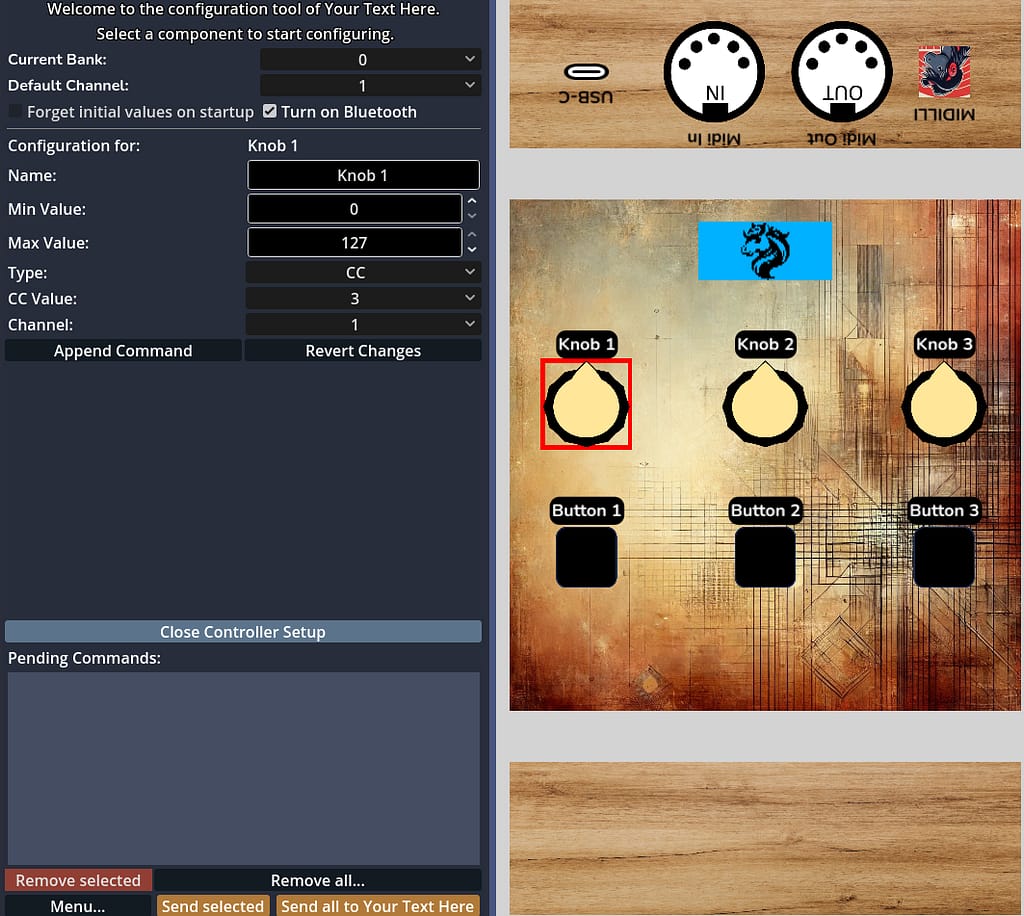1024x916 pixels.
Task: Open the Current Bank dropdown
Action: pos(370,60)
